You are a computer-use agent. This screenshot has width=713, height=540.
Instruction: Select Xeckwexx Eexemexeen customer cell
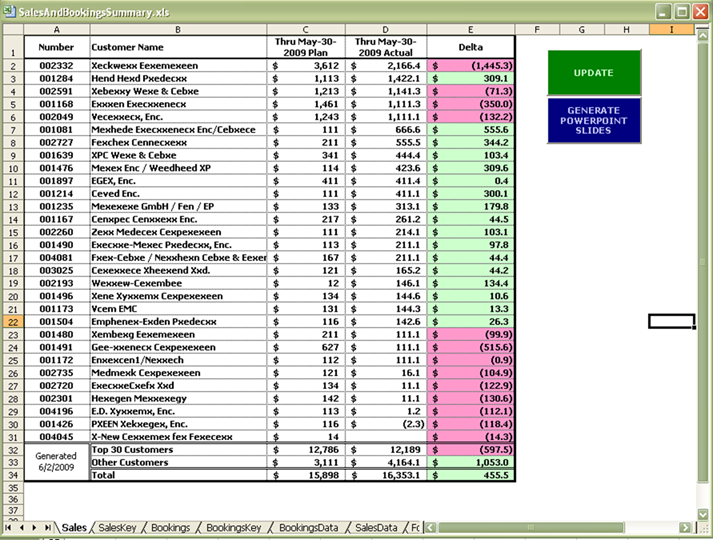178,65
